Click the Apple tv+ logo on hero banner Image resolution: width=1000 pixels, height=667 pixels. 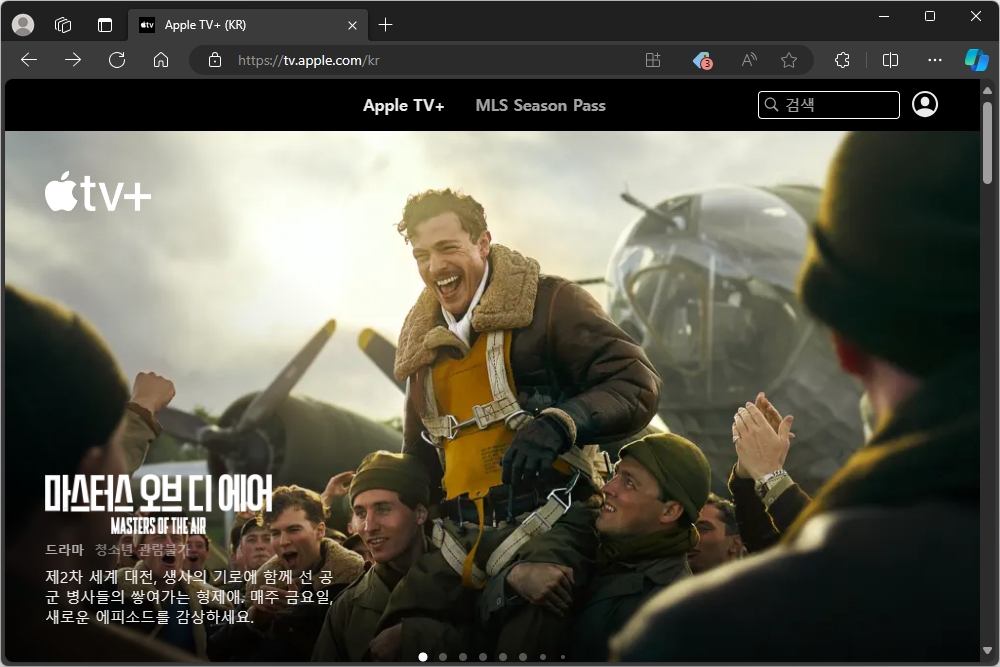[x=98, y=191]
